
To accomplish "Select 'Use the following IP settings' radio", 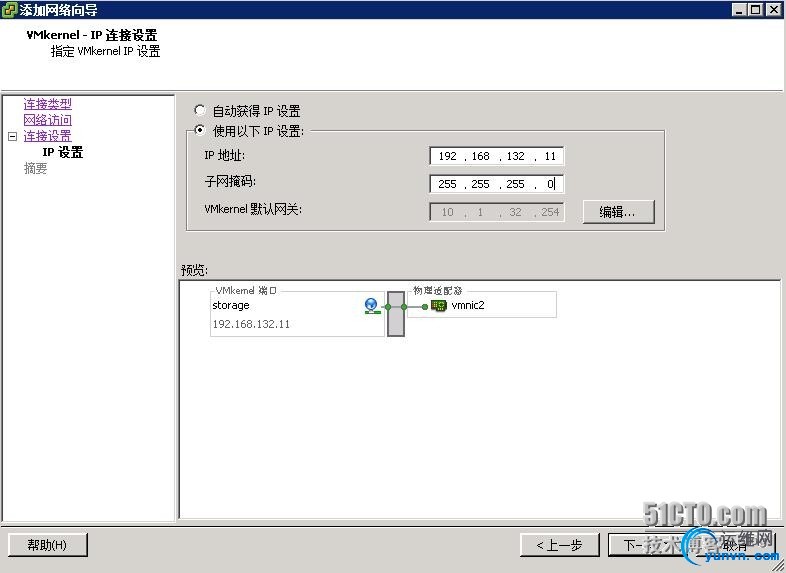I will click(x=200, y=130).
